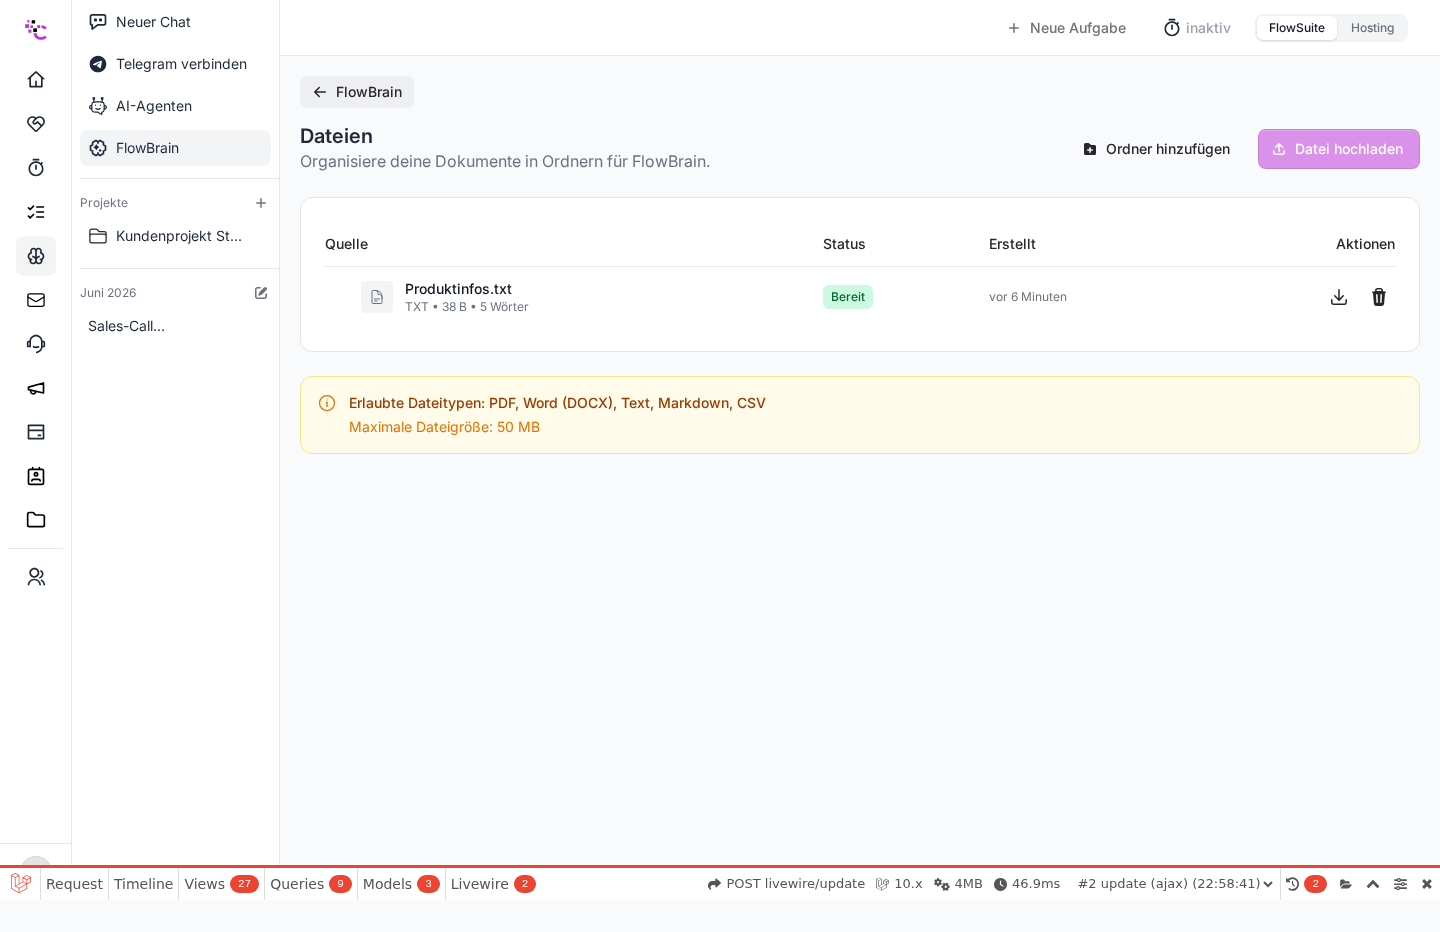This screenshot has height=932, width=1440.
Task: Click the Status column header
Action: [x=844, y=244]
